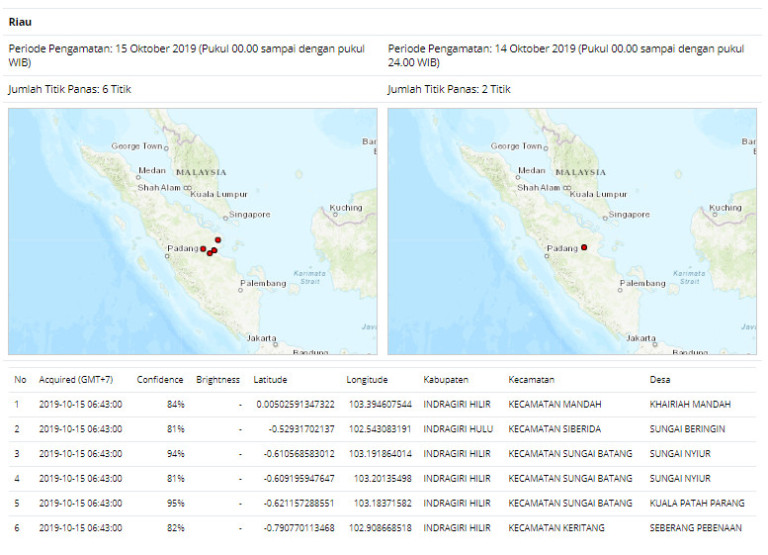Select the Desa column header

[660, 380]
